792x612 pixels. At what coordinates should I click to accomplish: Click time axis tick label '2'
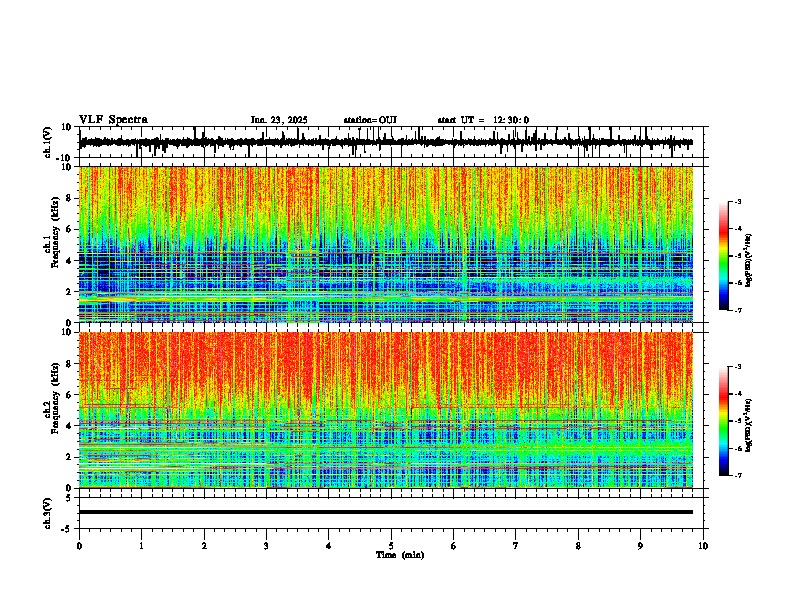click(204, 546)
